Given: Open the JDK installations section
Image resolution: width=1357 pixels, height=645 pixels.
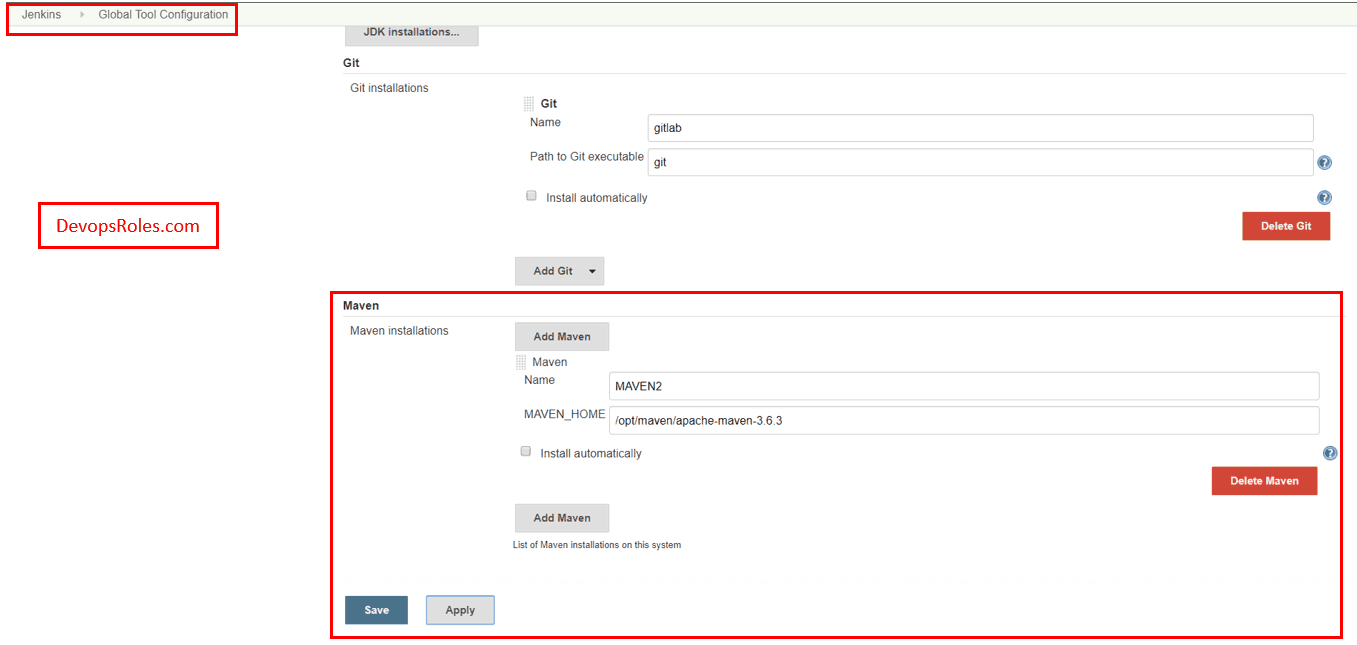Looking at the screenshot, I should (x=411, y=32).
